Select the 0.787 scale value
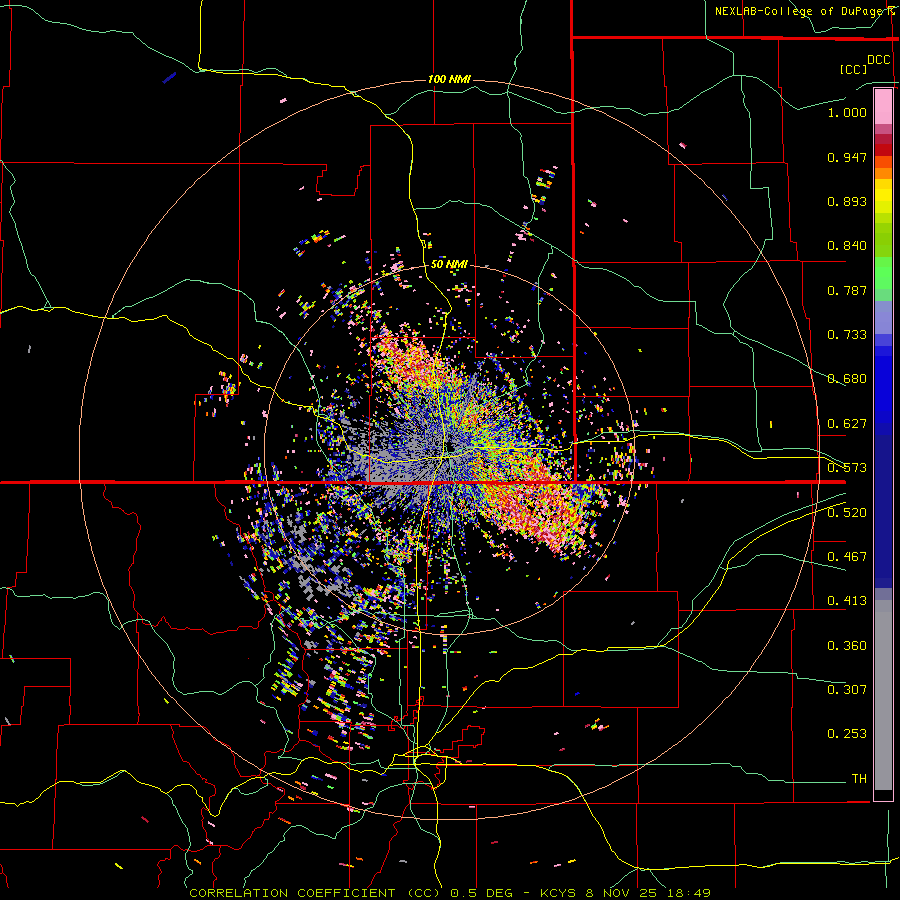Viewport: 900px width, 900px height. 847,290
